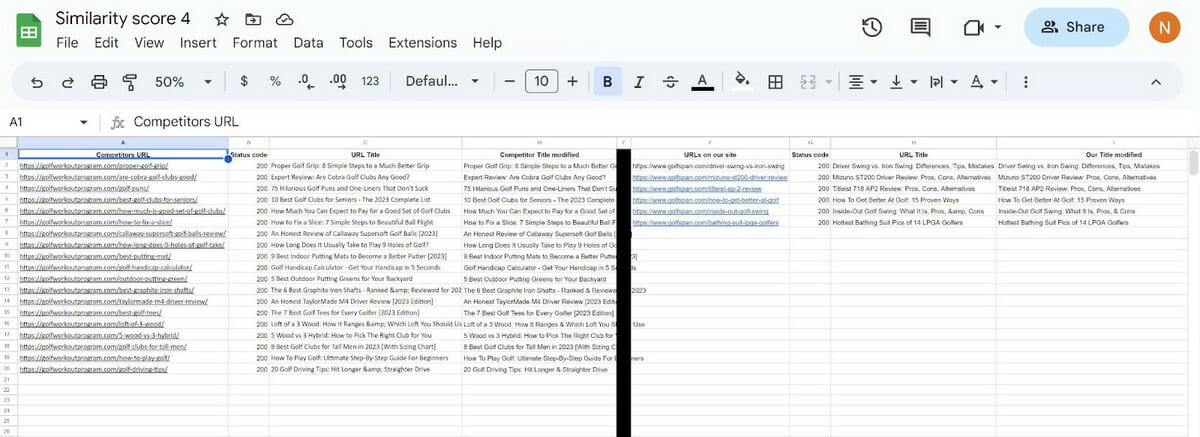The width and height of the screenshot is (1200, 437).
Task: Select the Competitors URL header cell
Action: pos(123,155)
